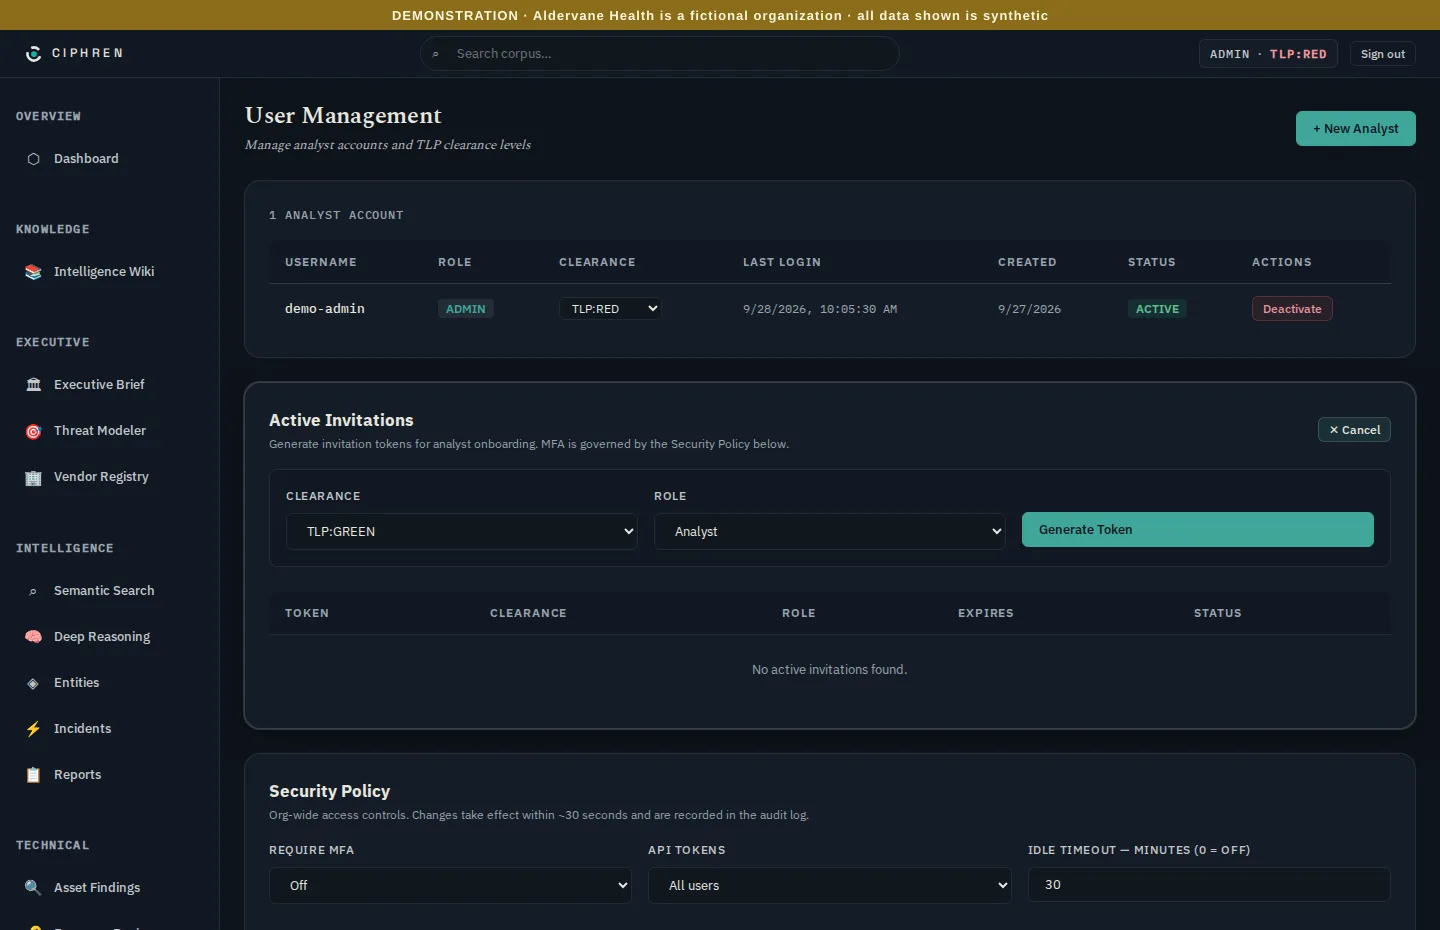Open the Require MFA dropdown

coord(450,885)
